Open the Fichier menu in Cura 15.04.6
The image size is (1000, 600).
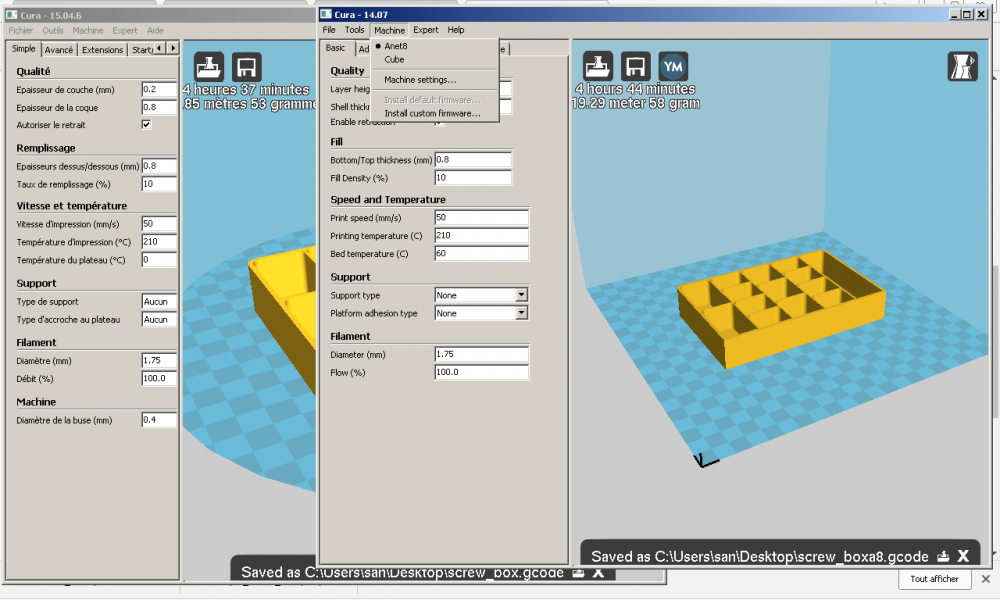click(x=20, y=31)
